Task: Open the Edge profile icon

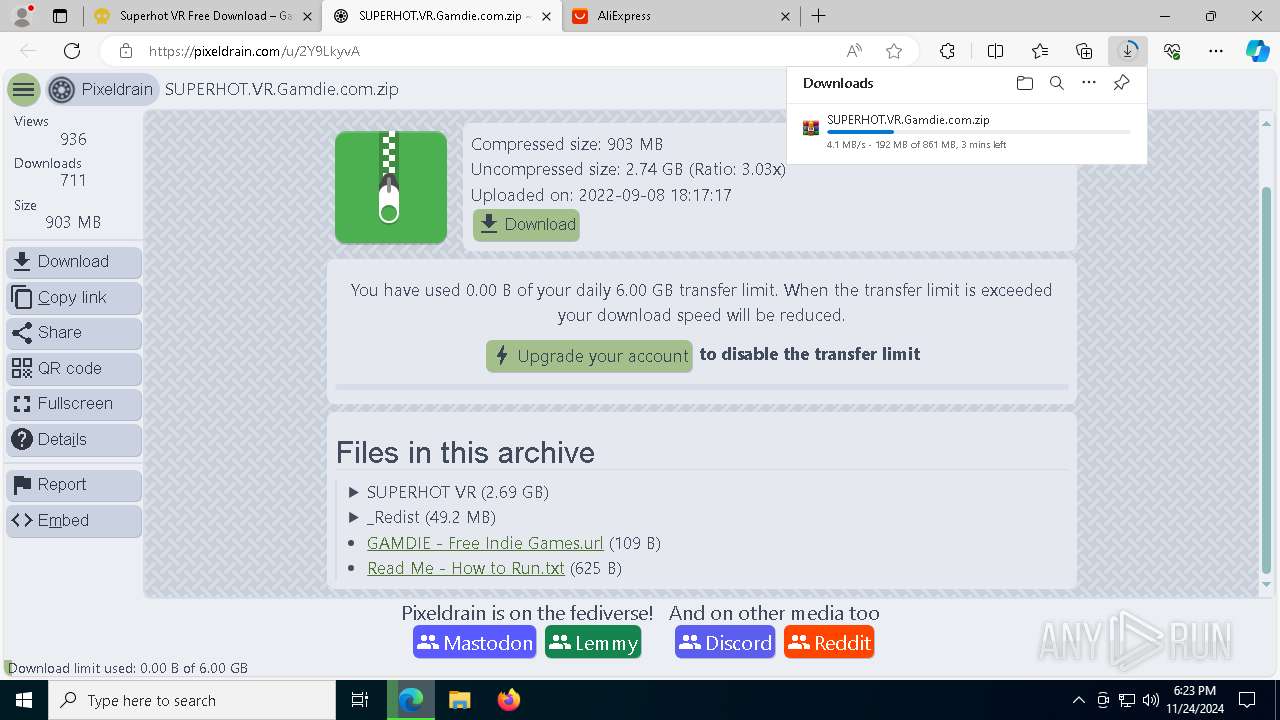Action: coord(22,16)
